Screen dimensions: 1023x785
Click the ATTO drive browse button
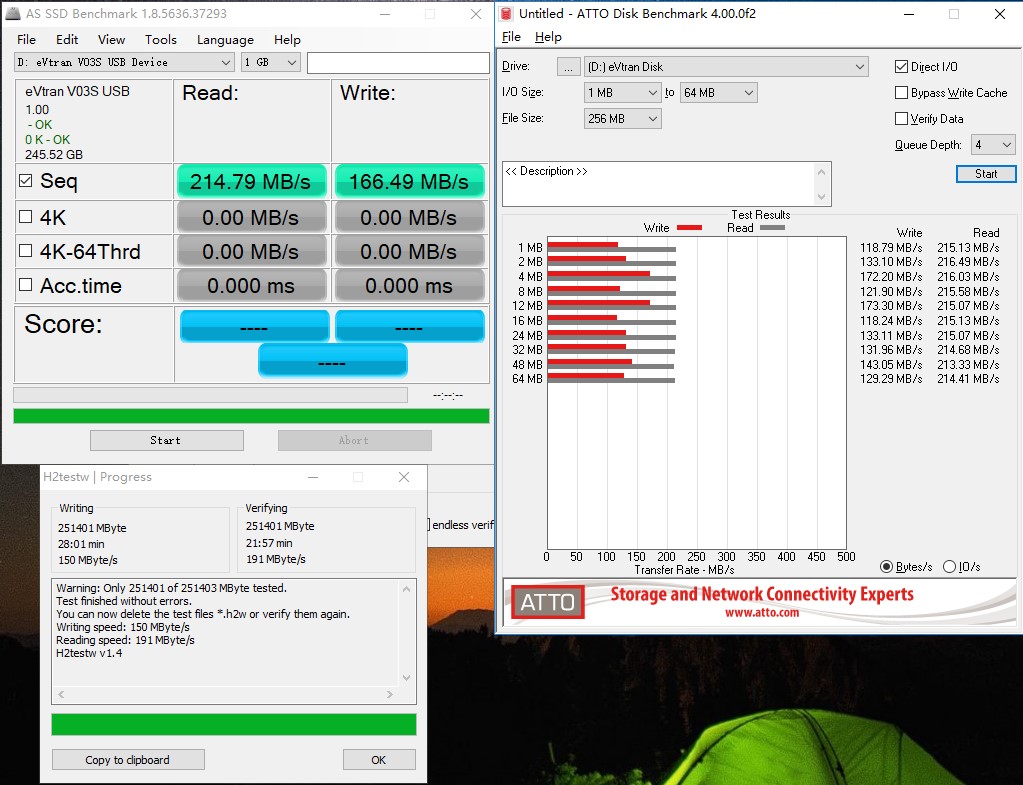[x=568, y=67]
